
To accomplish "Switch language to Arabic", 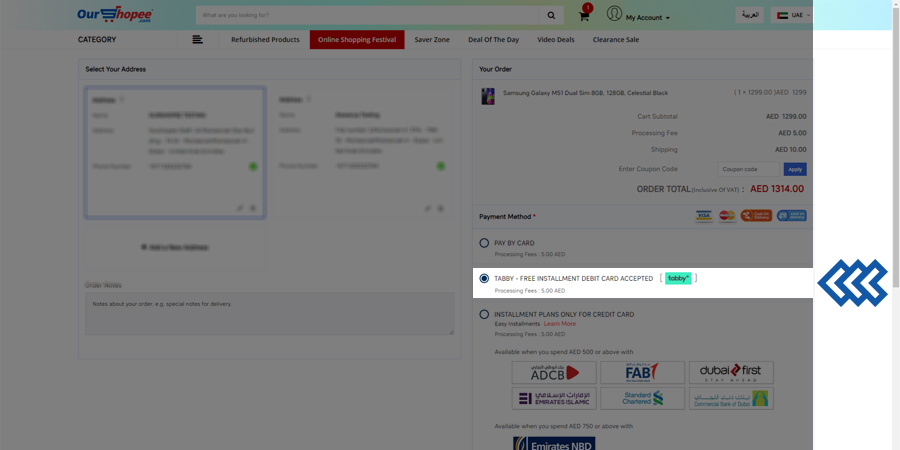I will (750, 15).
